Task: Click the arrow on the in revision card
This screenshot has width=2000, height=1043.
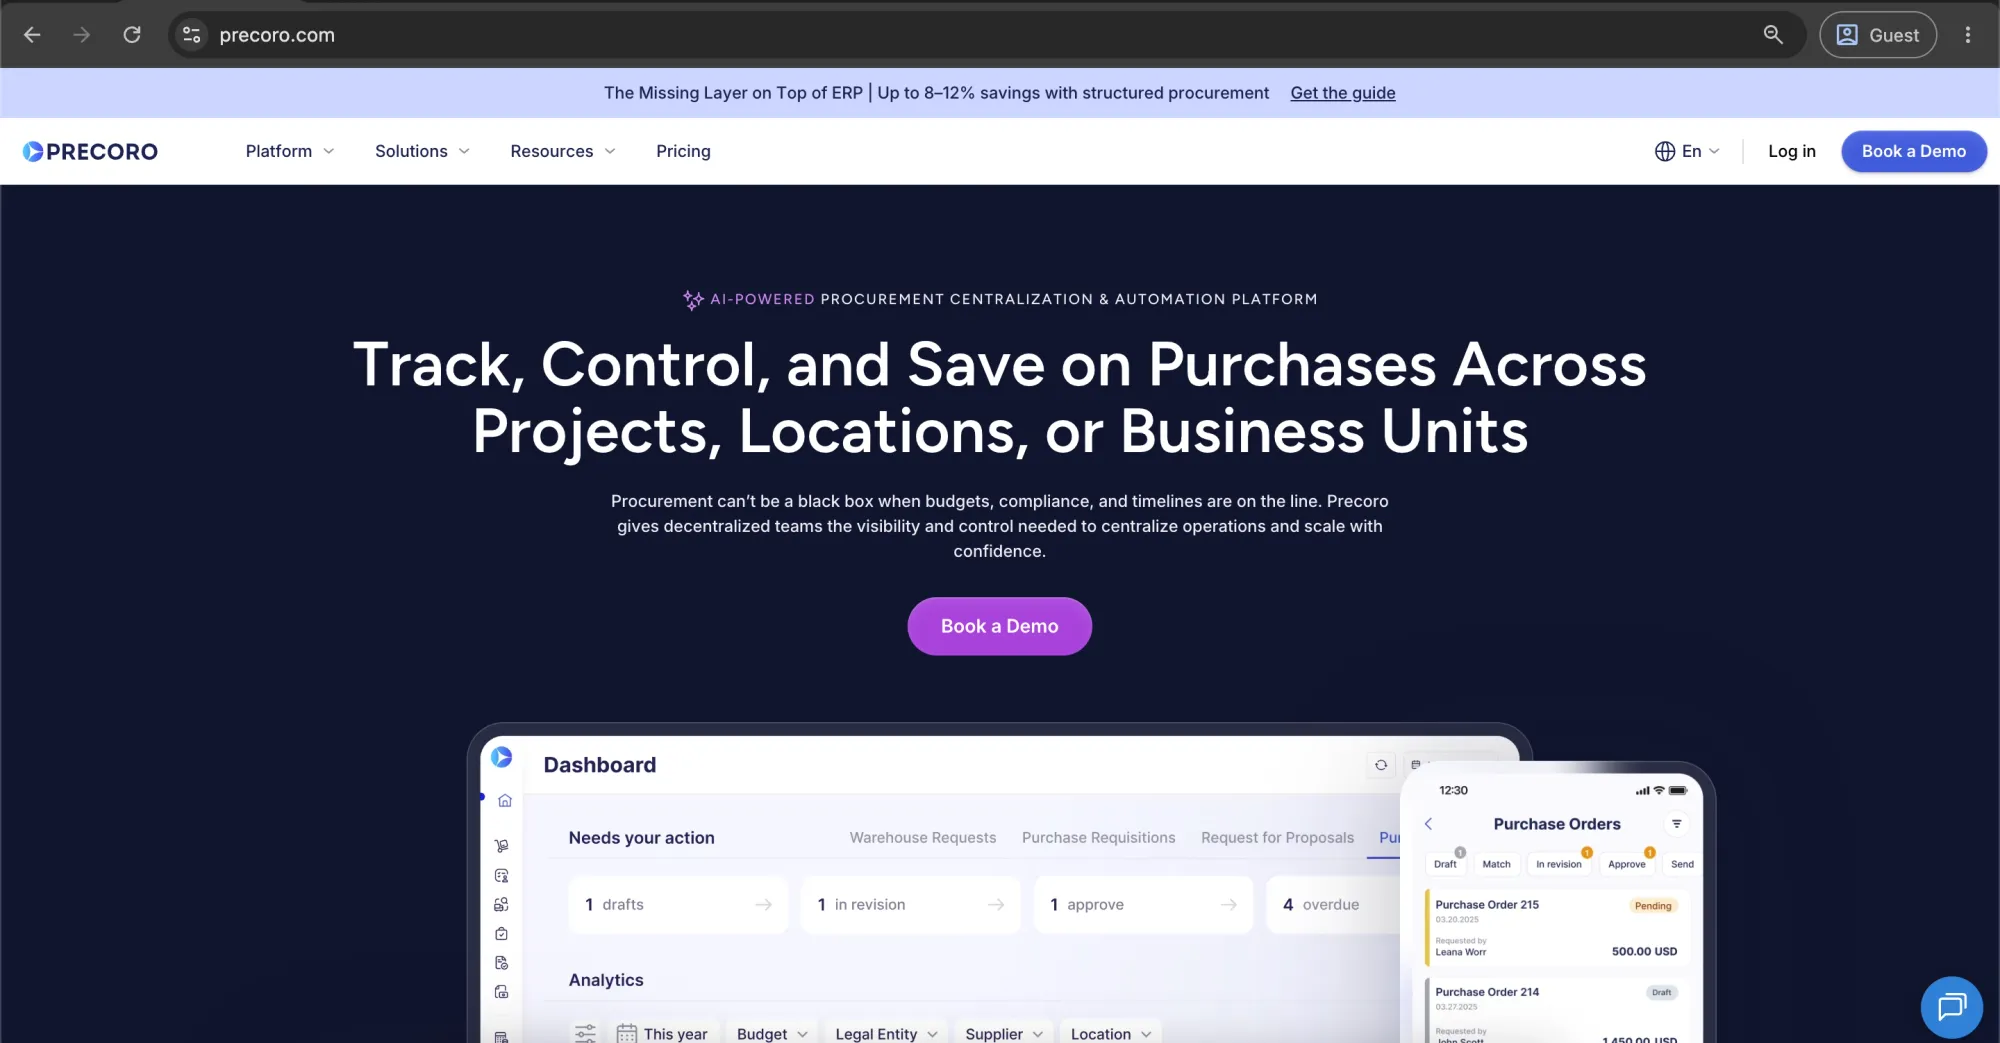Action: coord(996,905)
